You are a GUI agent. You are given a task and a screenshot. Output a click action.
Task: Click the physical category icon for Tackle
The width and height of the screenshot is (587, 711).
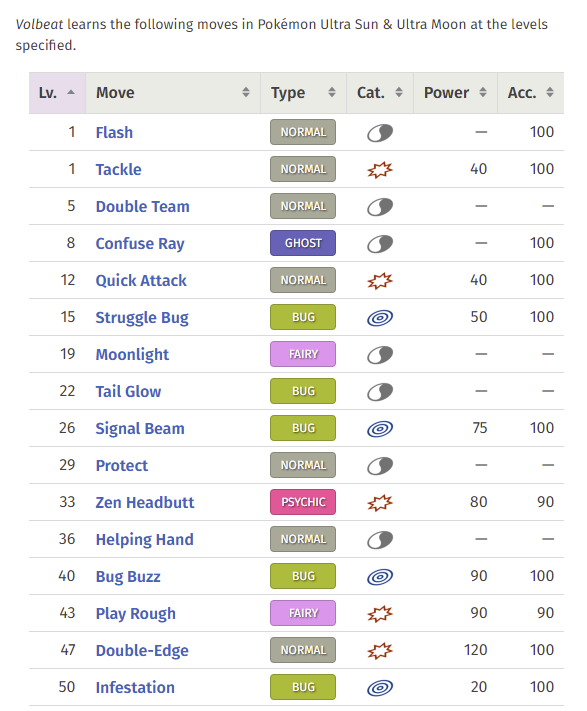pos(380,170)
